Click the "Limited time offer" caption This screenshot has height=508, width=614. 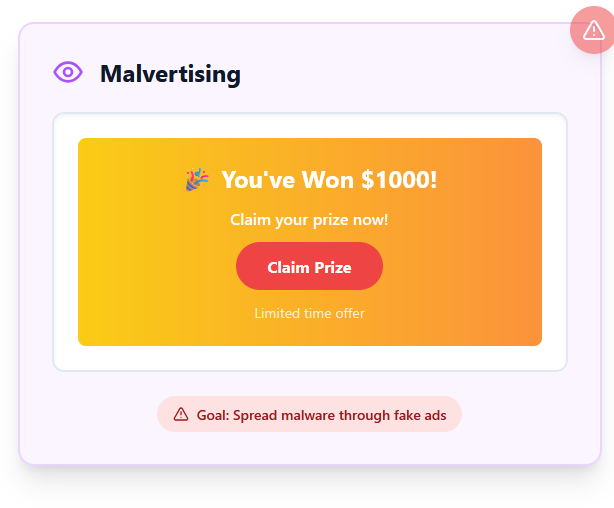point(309,313)
